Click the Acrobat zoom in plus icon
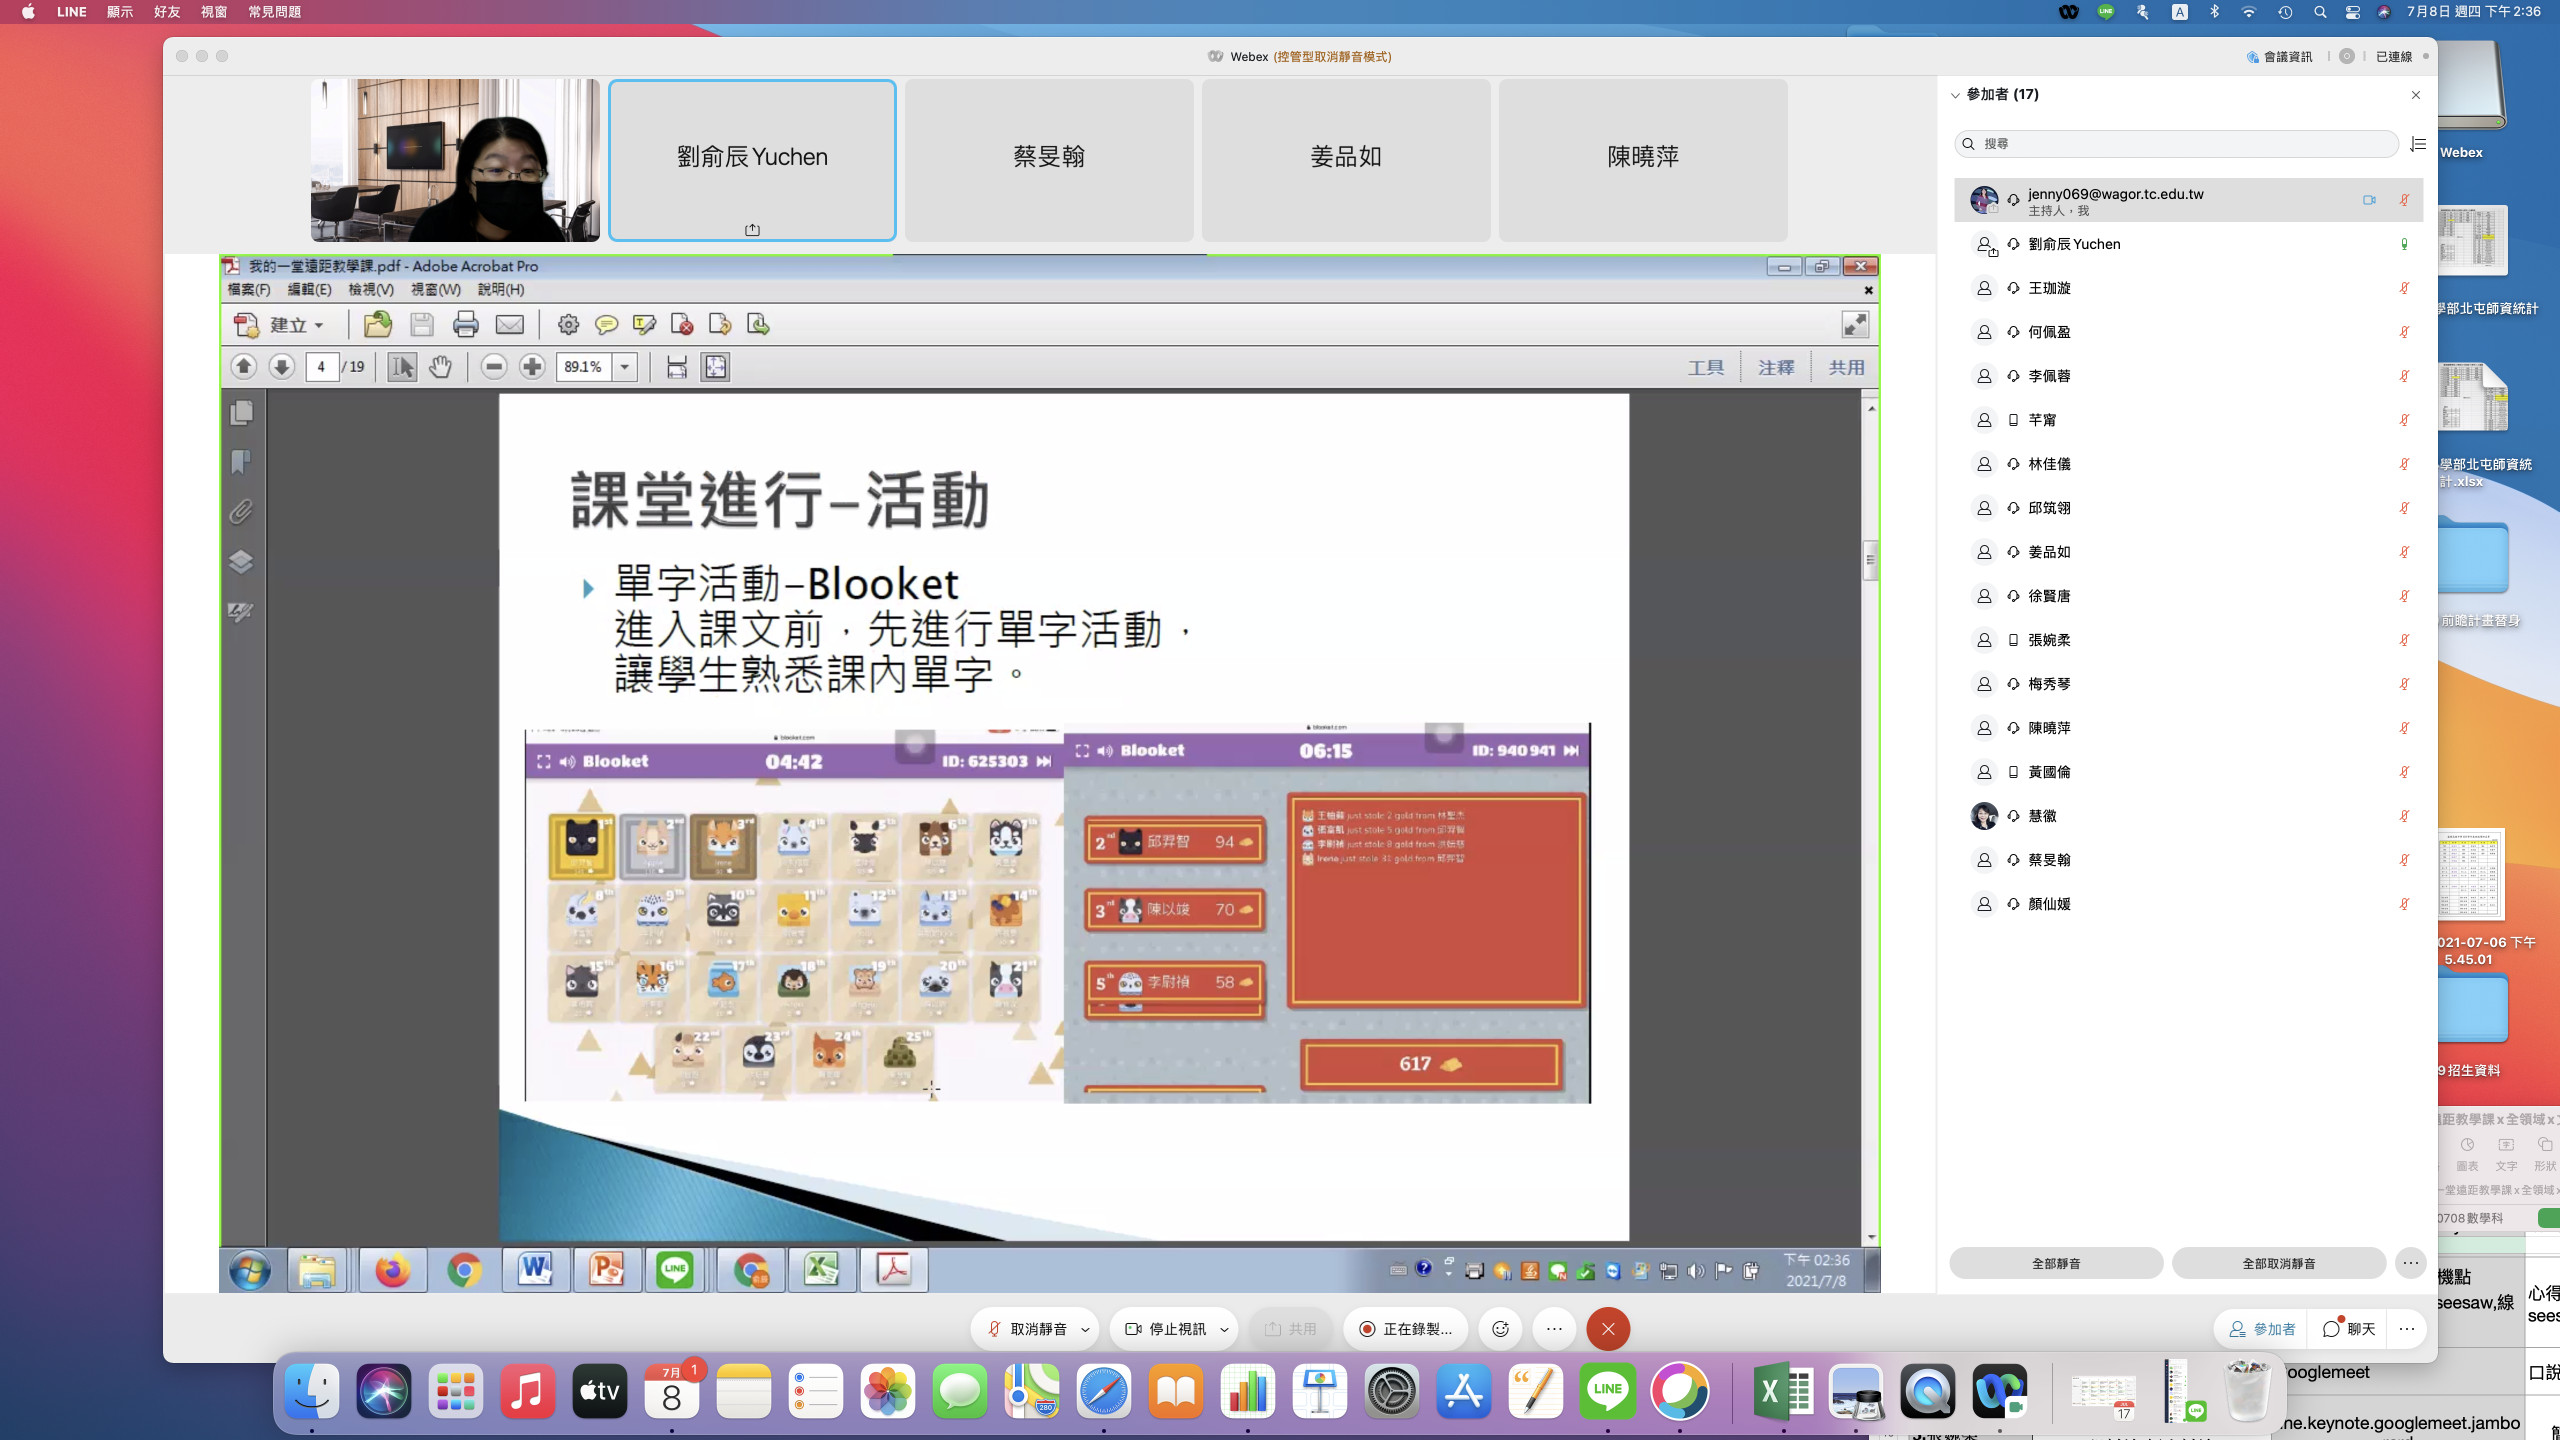The height and width of the screenshot is (1440, 2560). (532, 367)
